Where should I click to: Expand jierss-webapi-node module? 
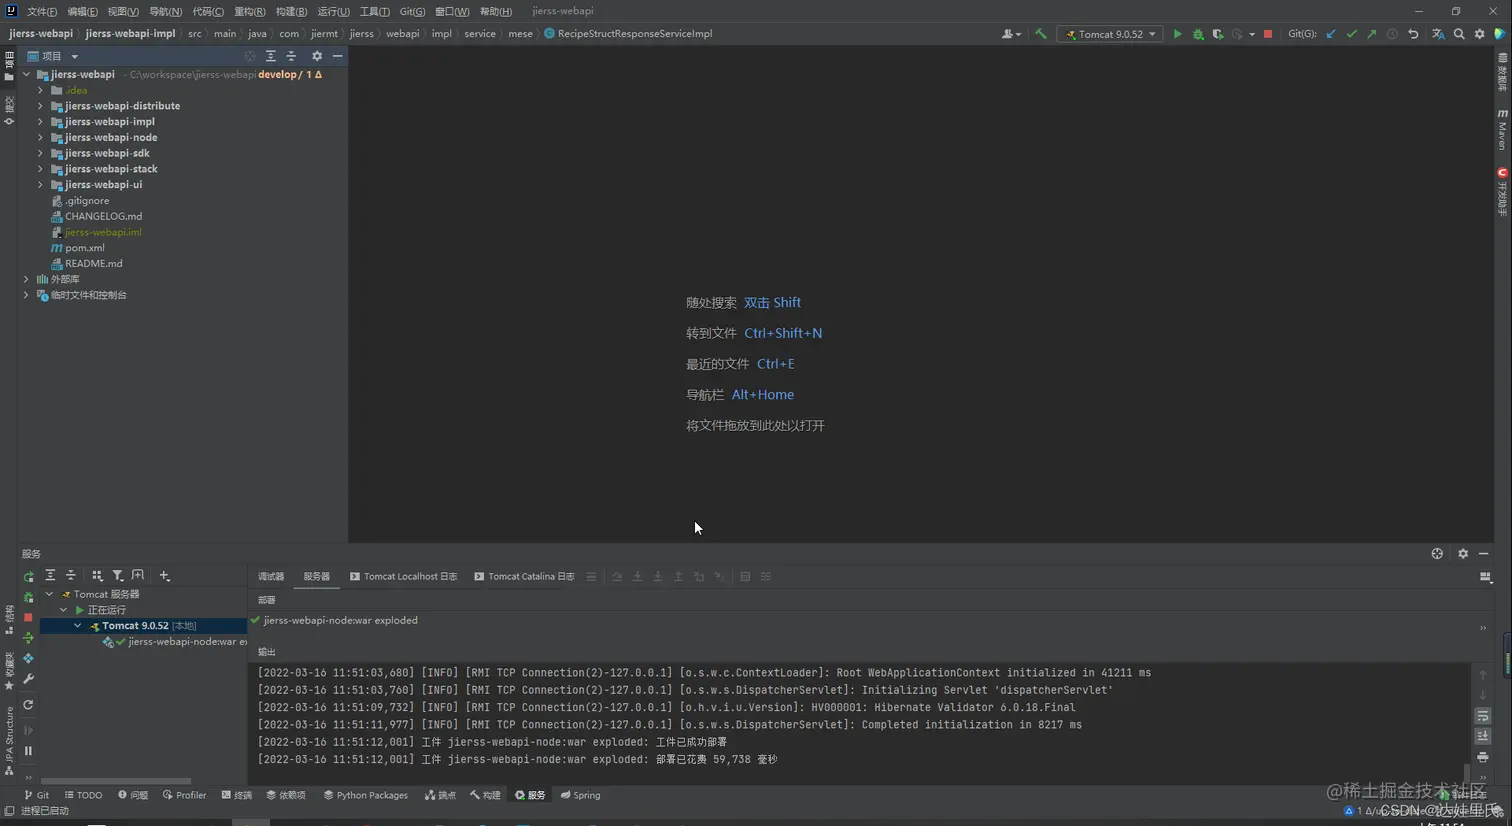click(41, 138)
